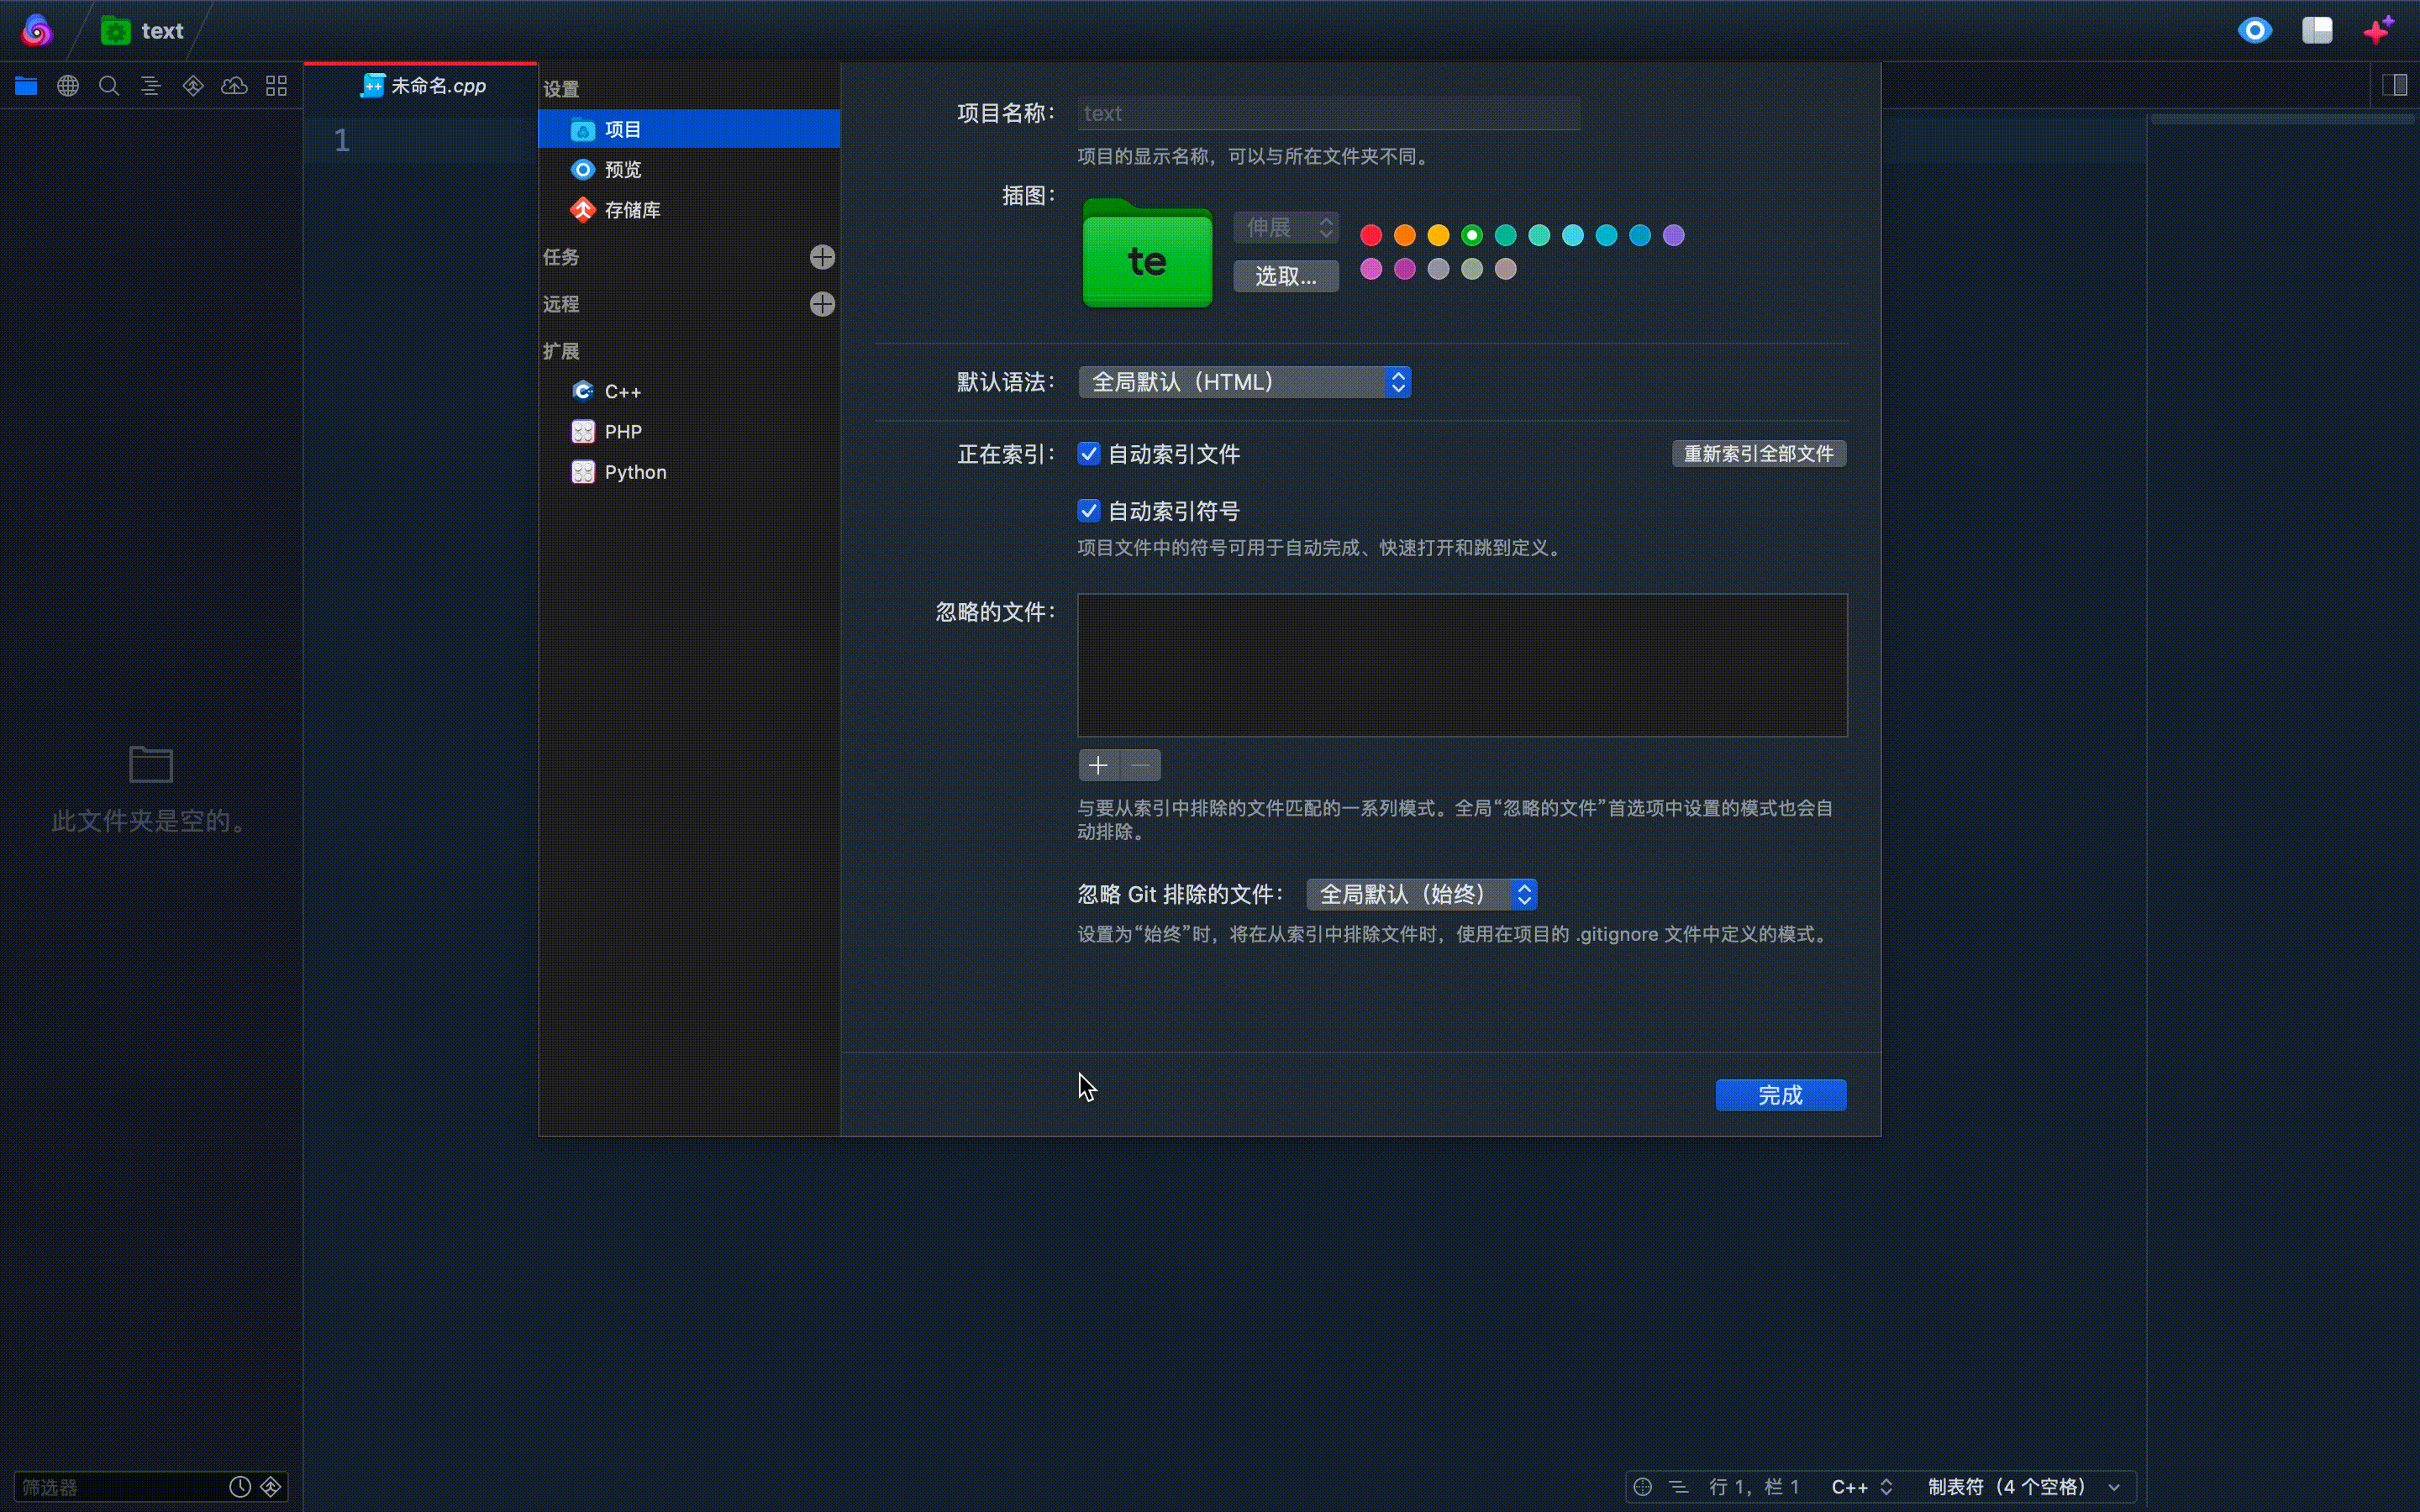
Task: Open the 忽略 Git 排除的文件 dropdown
Action: coord(1421,894)
